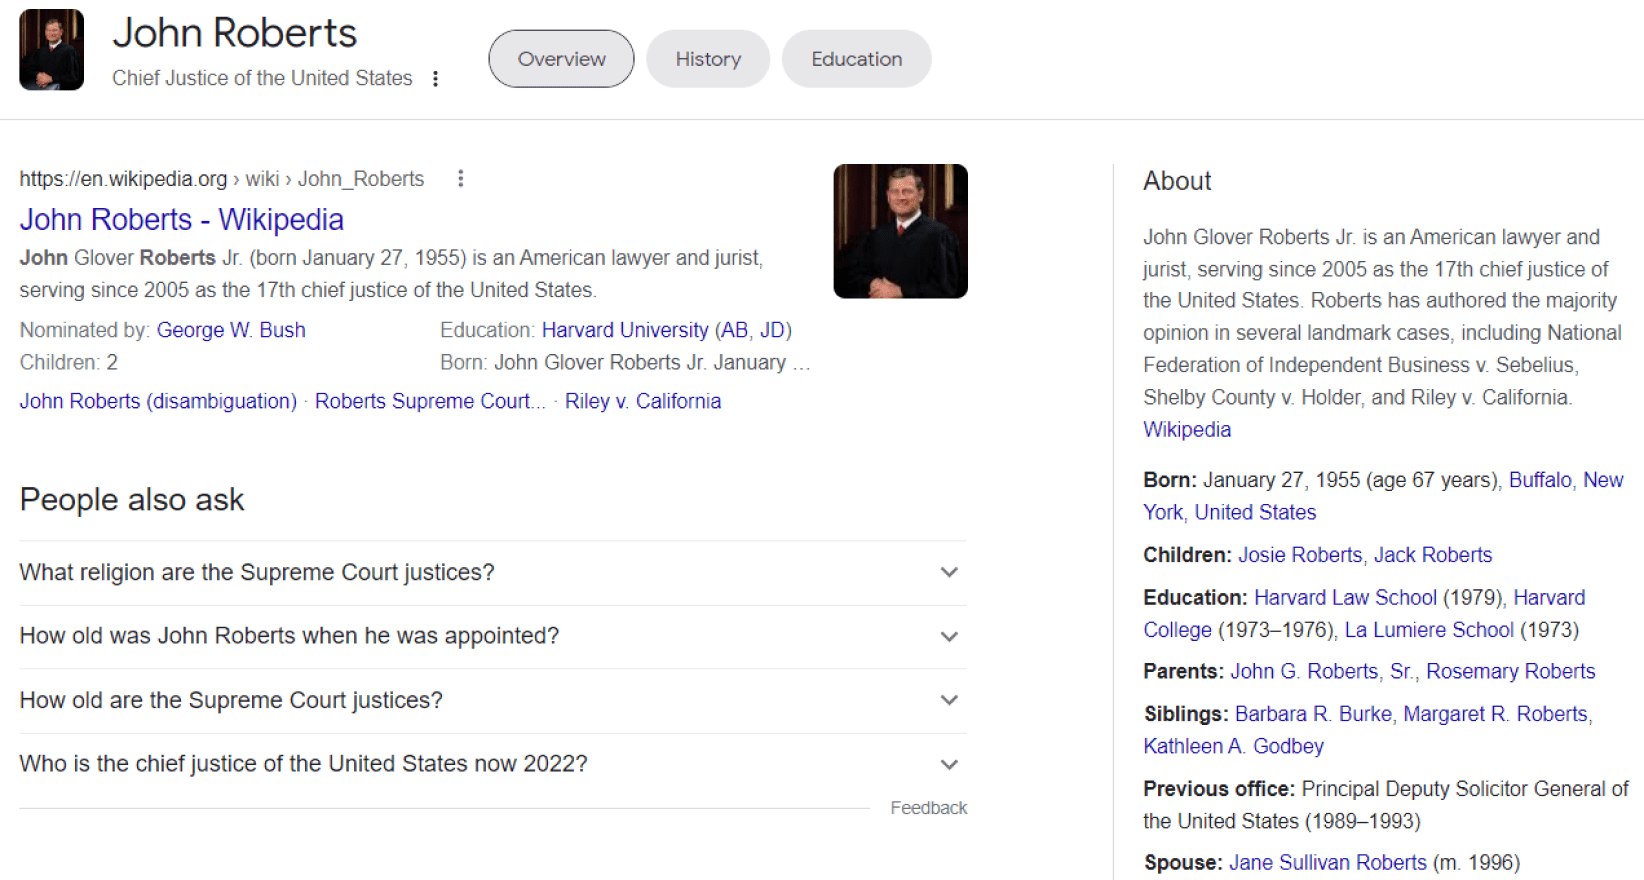Image resolution: width=1644 pixels, height=880 pixels.
Task: Open the John Roberts - Wikipedia result
Action: (182, 220)
